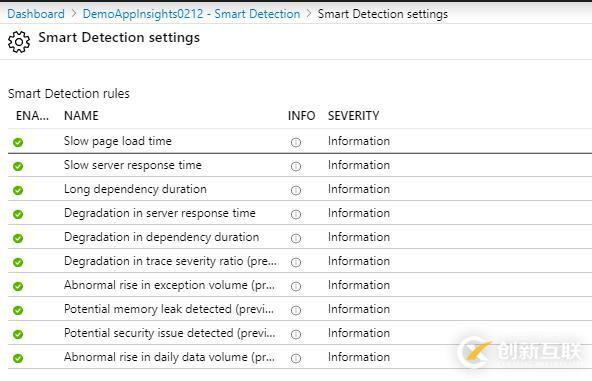This screenshot has height=381, width=592.
Task: Click enabled checkmark for Abnormal rise in exception volume
Action: pos(18,286)
